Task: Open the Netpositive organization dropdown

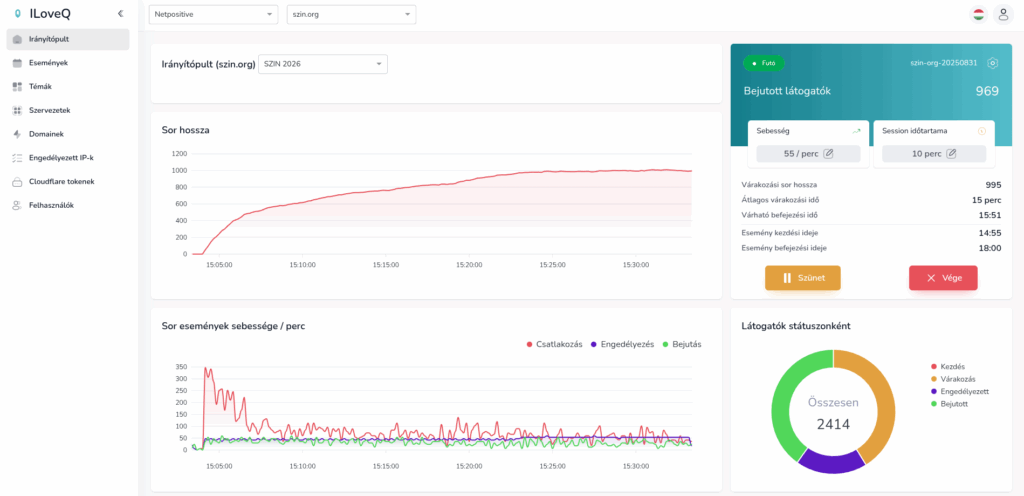Action: (213, 15)
